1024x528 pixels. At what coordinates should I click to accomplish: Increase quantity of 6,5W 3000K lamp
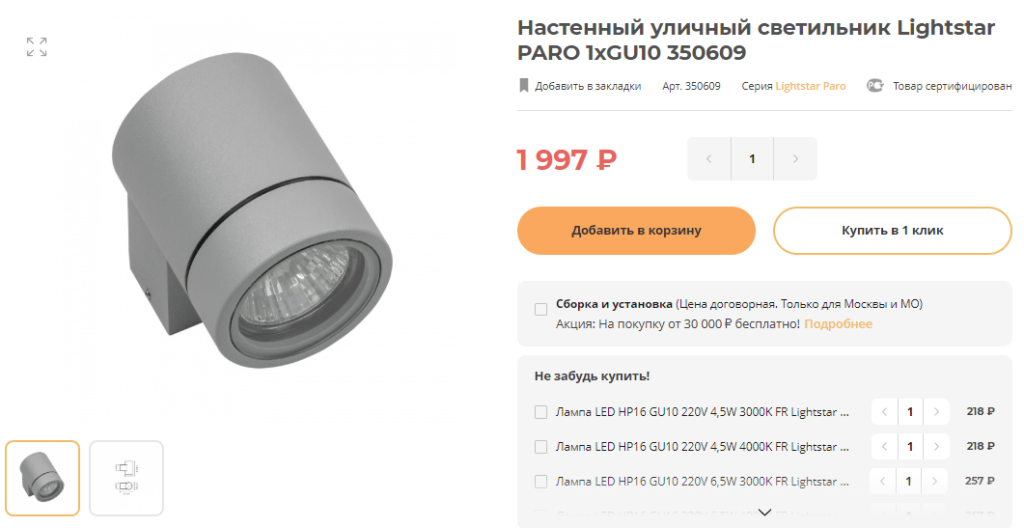(x=935, y=482)
